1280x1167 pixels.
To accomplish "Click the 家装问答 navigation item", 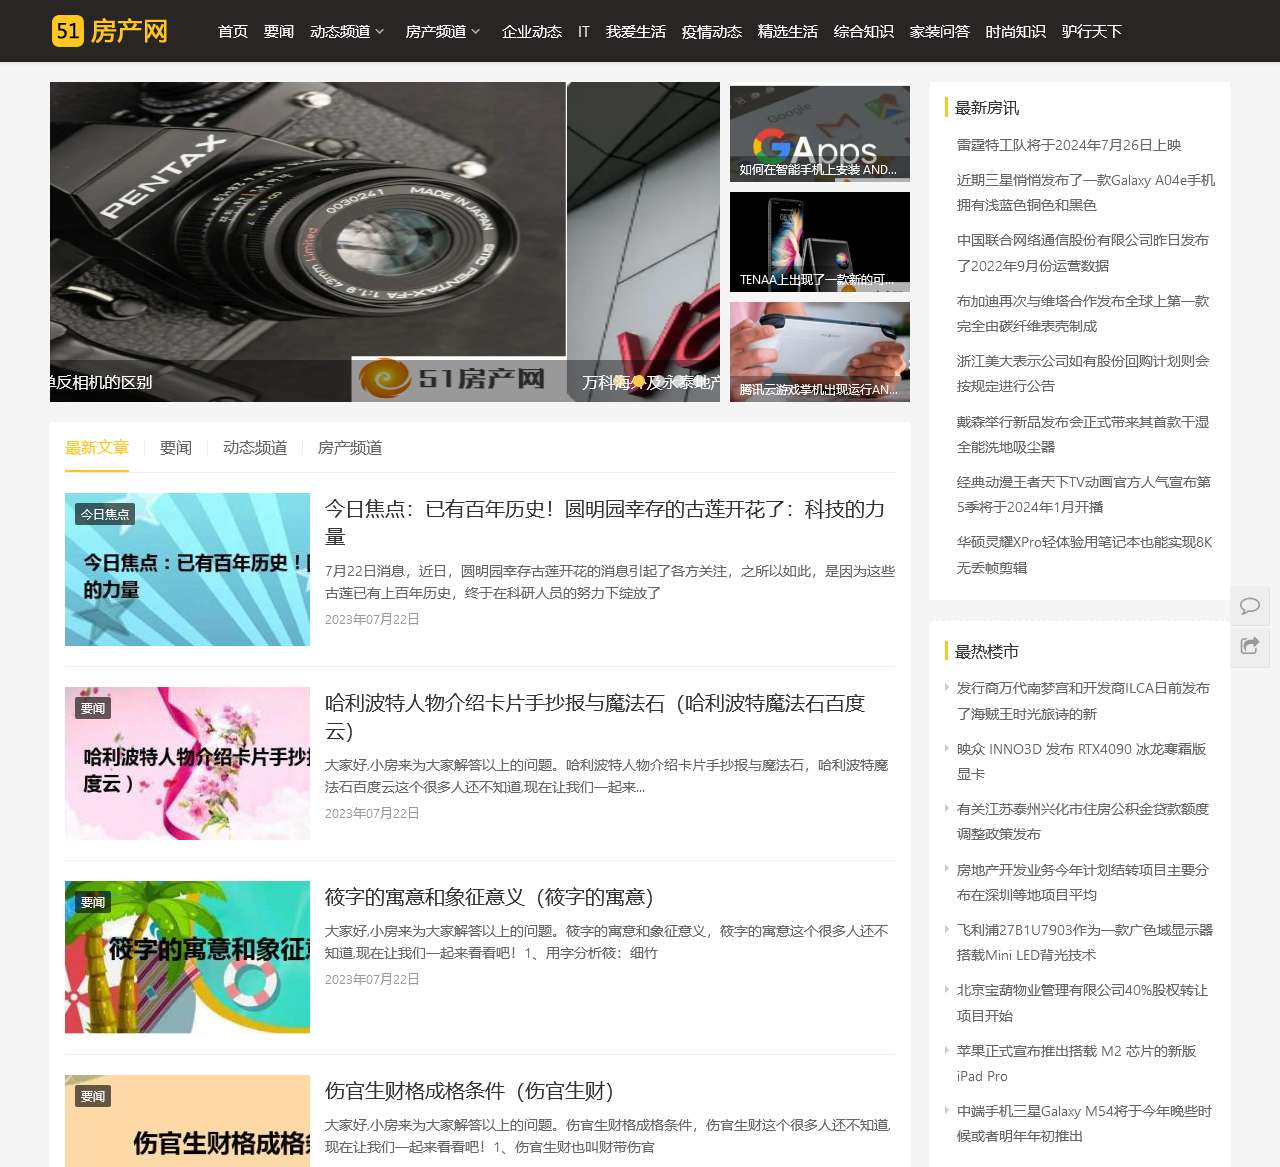I will point(940,31).
